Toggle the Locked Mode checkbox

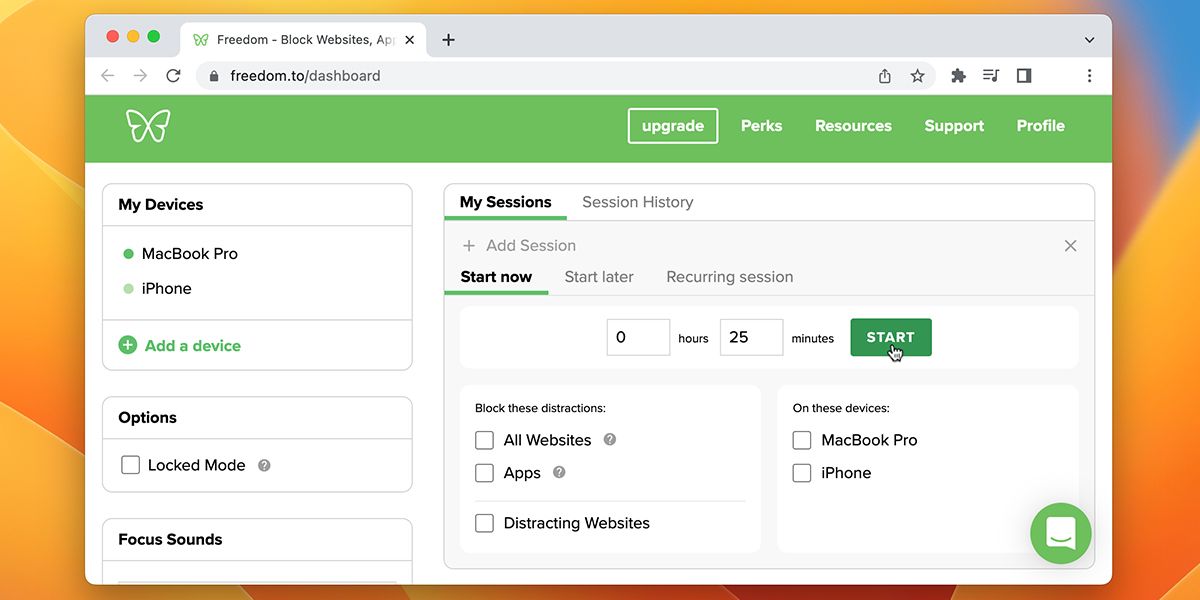[130, 465]
